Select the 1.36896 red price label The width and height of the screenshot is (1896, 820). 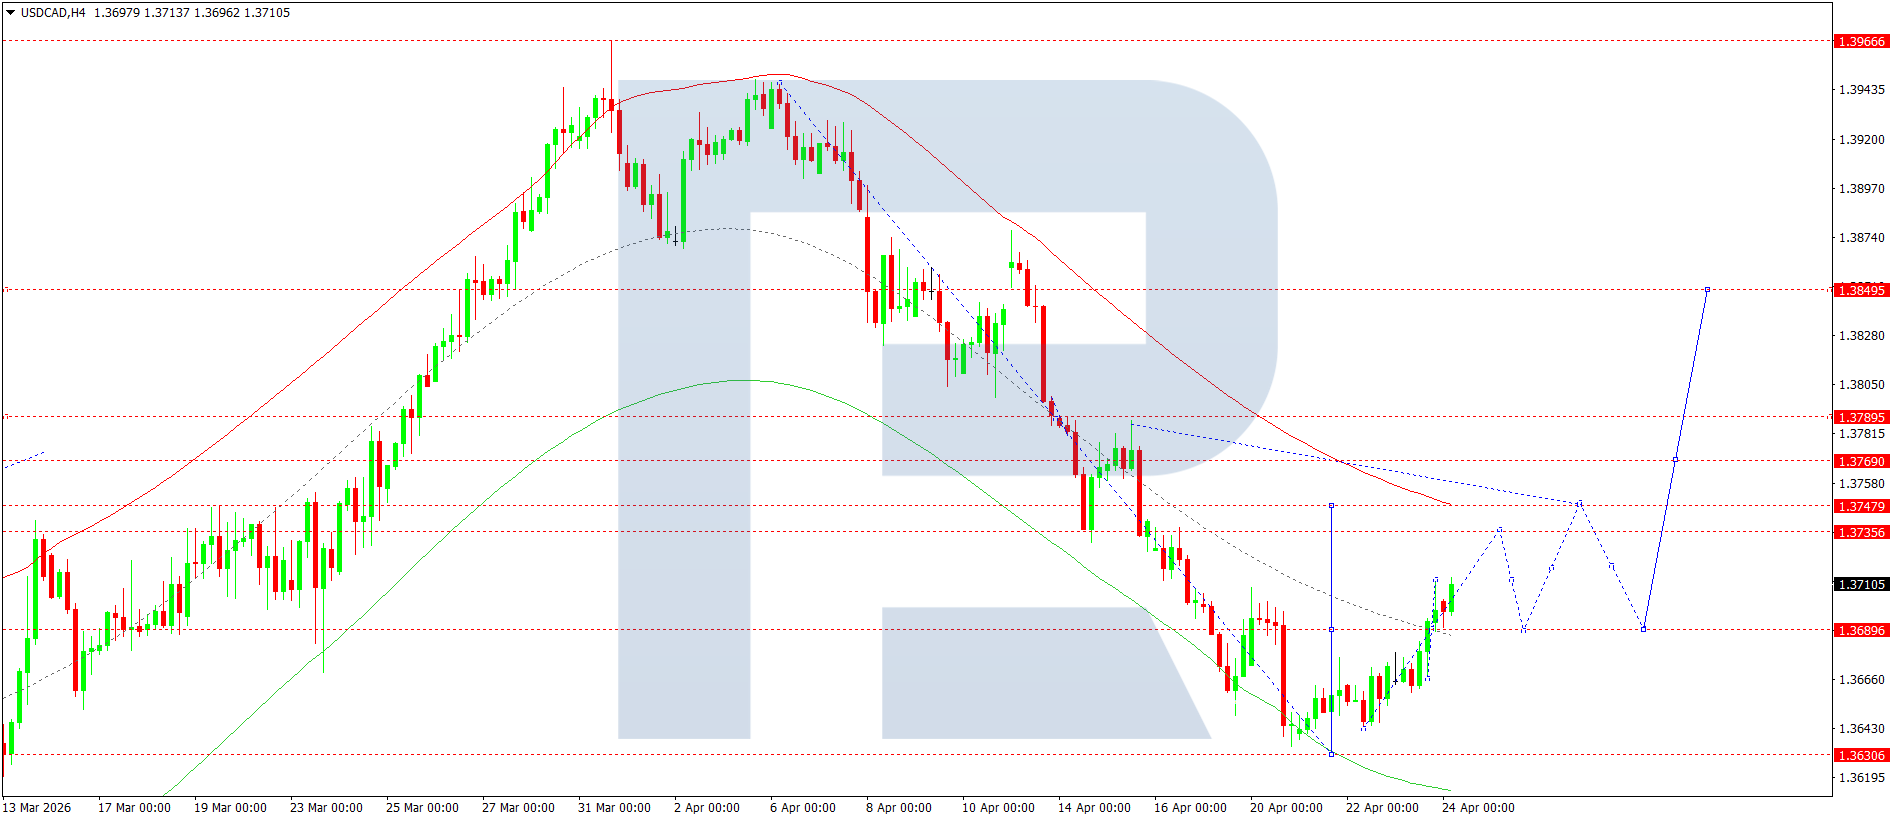1861,630
